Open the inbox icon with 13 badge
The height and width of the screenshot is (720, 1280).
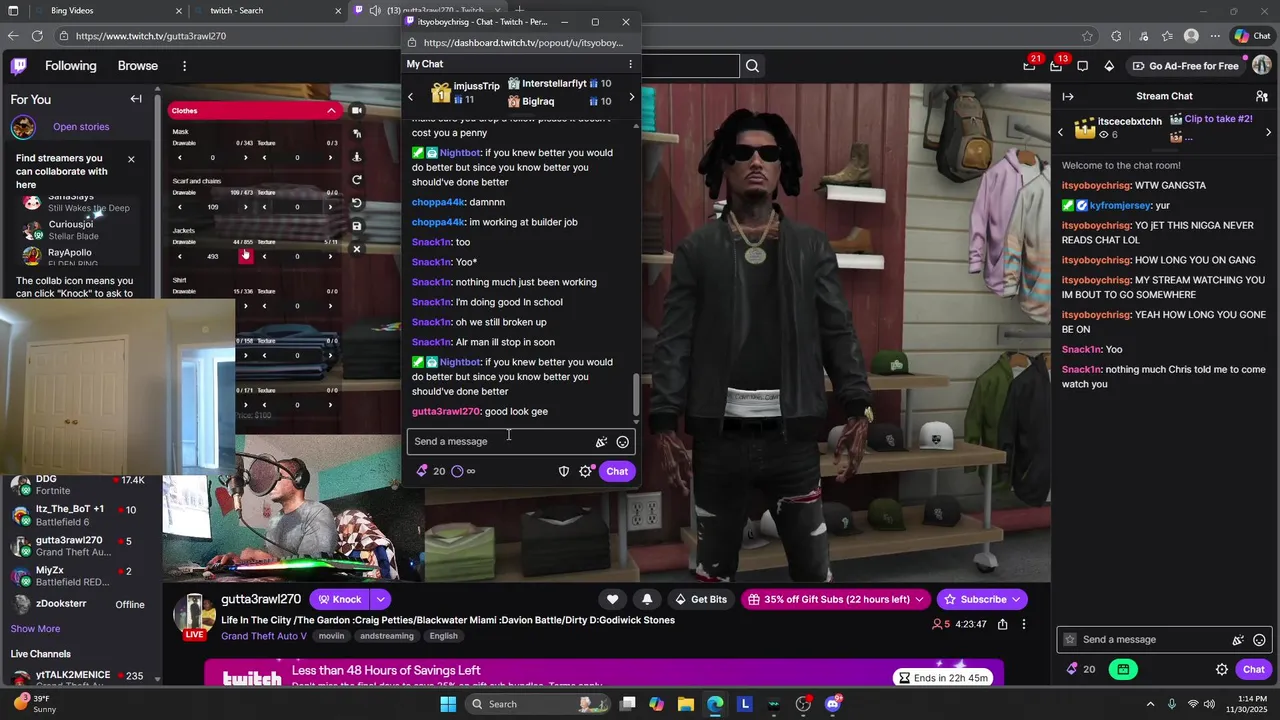1056,66
